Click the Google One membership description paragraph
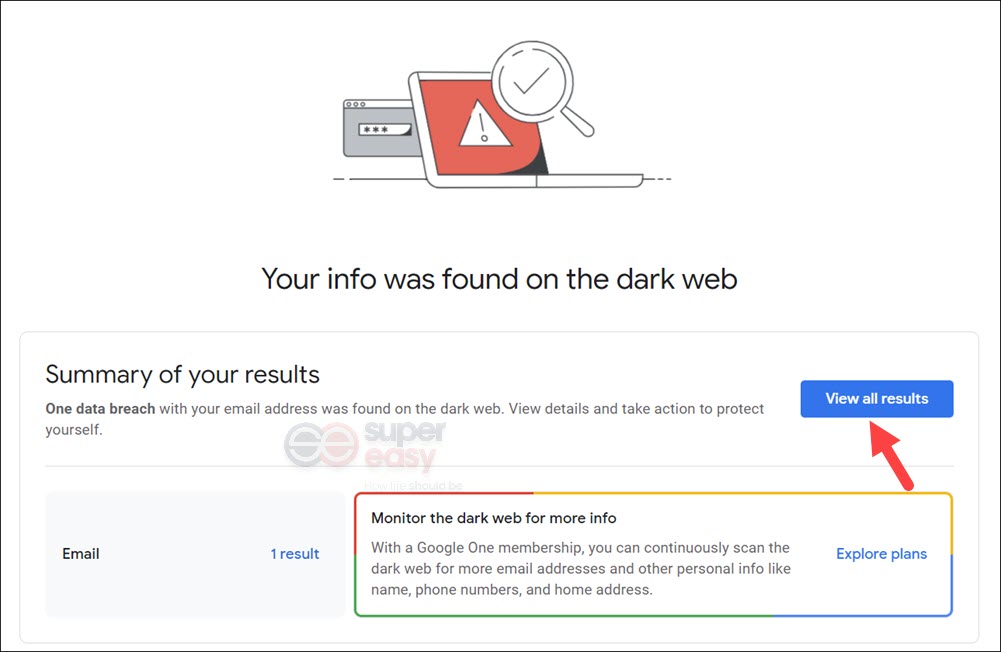The image size is (1001, 652). click(x=580, y=568)
